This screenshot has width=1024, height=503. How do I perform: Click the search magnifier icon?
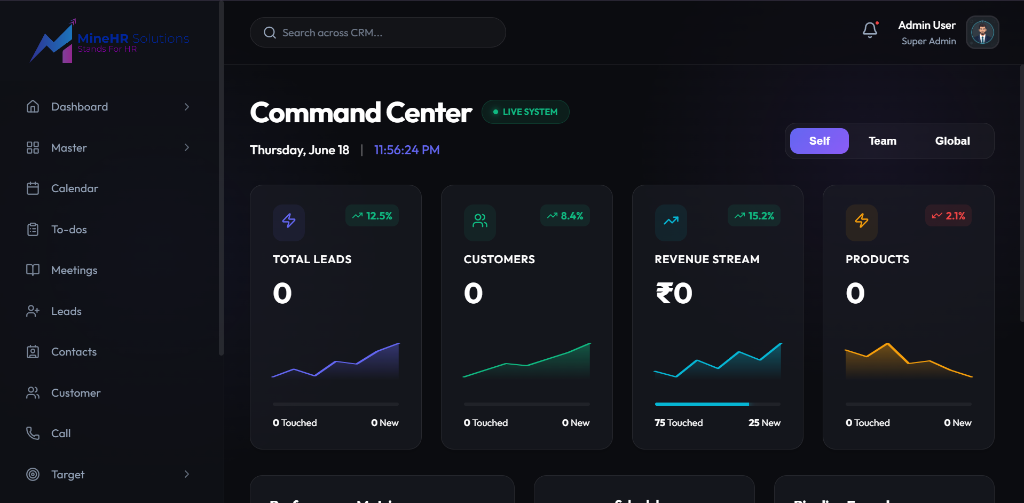click(x=269, y=33)
